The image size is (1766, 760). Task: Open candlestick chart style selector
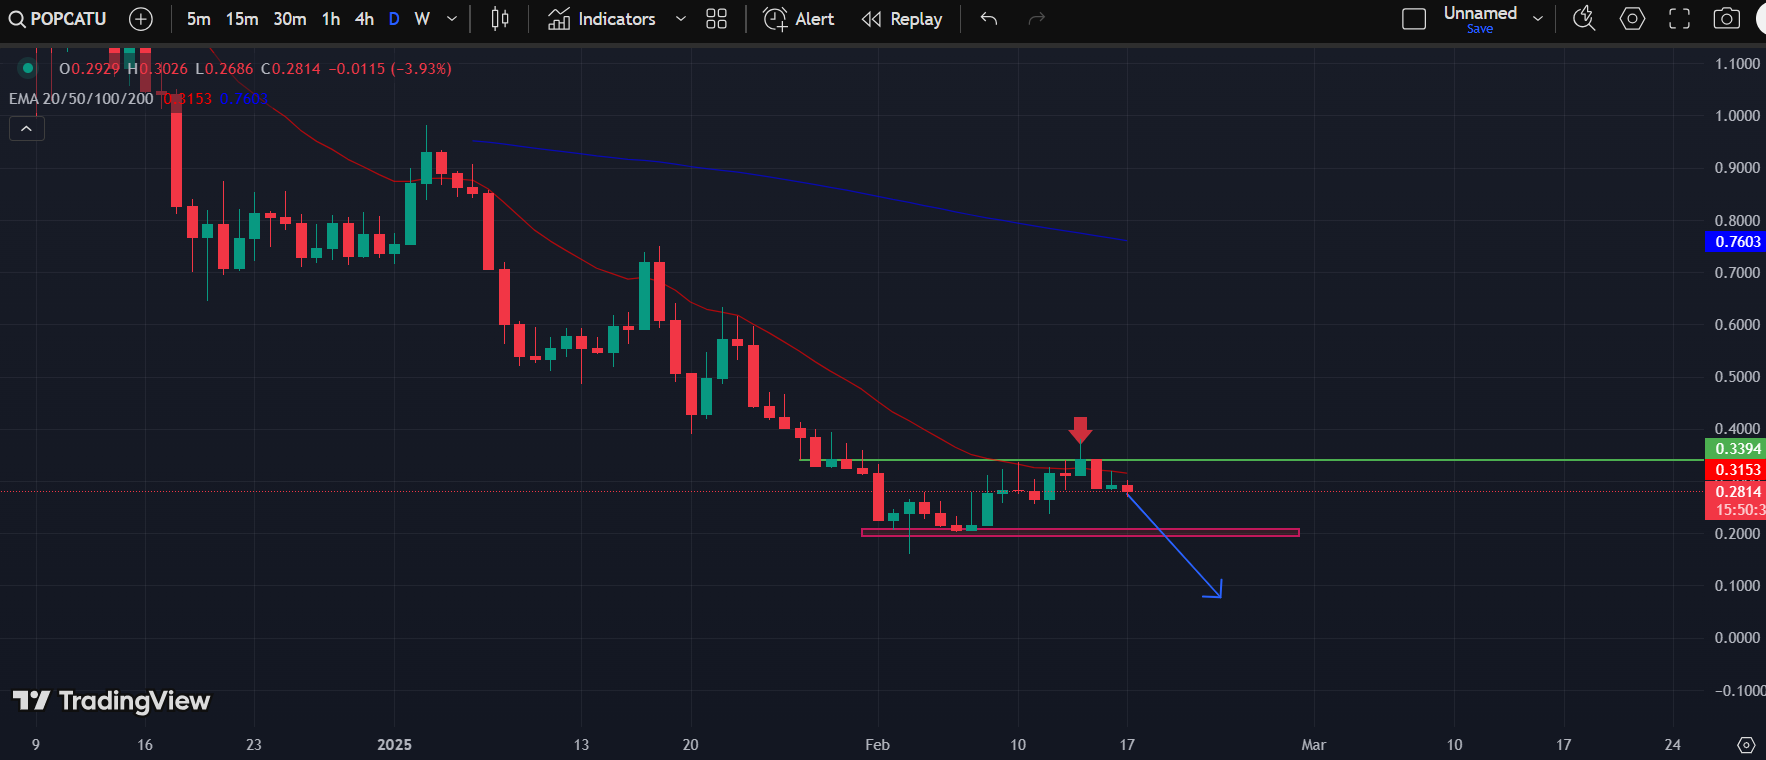[500, 19]
